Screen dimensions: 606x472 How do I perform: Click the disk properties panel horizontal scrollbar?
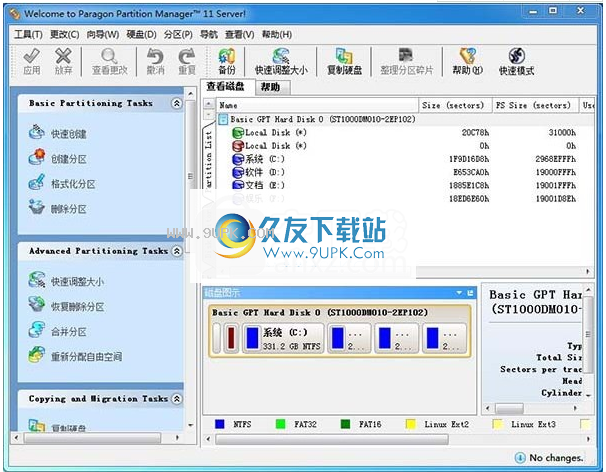[509, 408]
